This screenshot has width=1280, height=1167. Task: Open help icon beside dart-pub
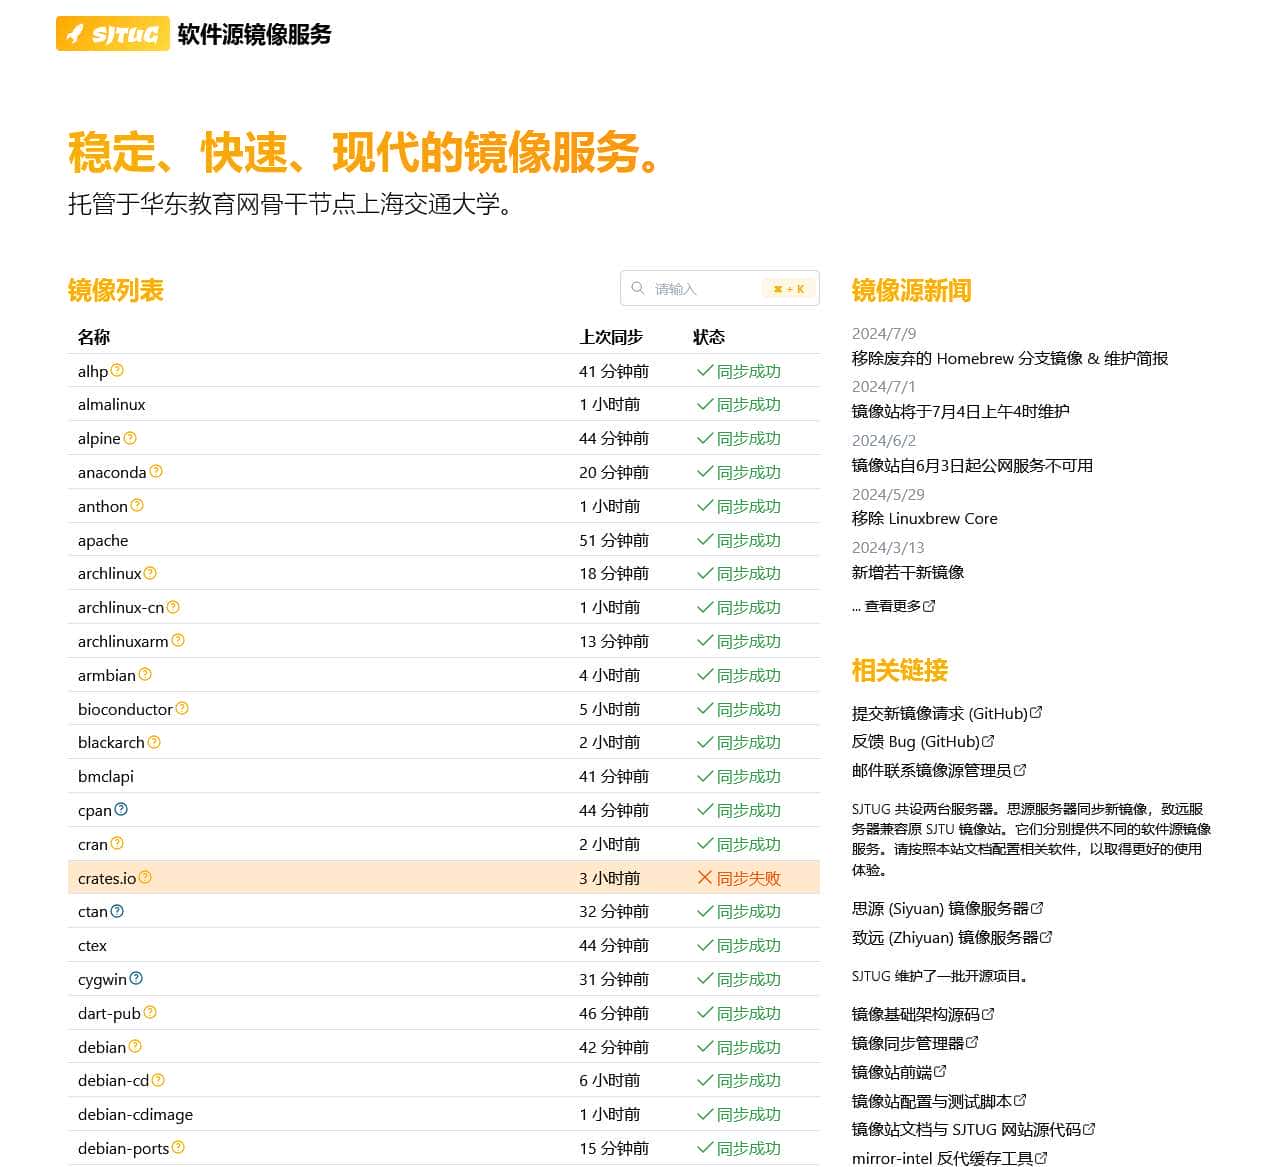click(x=150, y=1012)
